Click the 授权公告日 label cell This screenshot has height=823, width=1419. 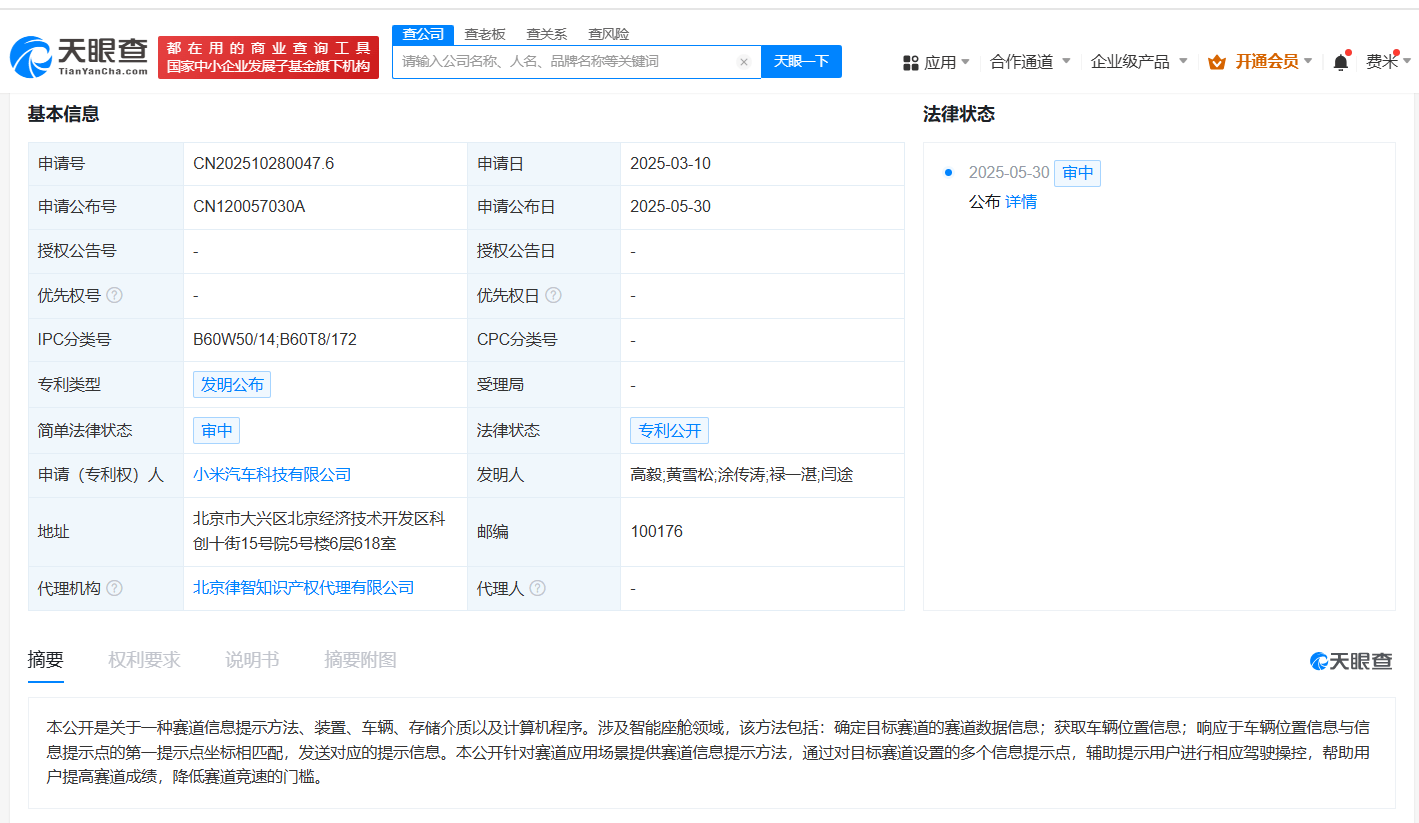[544, 251]
